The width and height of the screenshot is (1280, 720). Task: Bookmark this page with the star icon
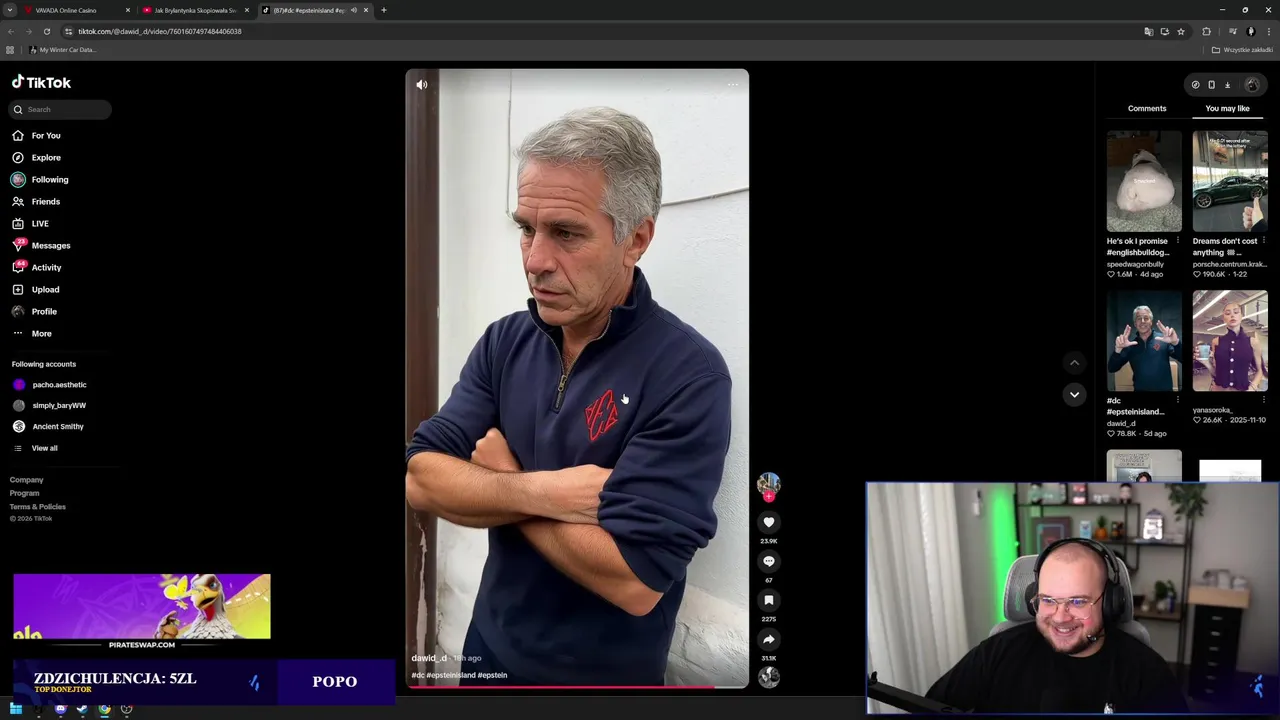pos(1181,31)
